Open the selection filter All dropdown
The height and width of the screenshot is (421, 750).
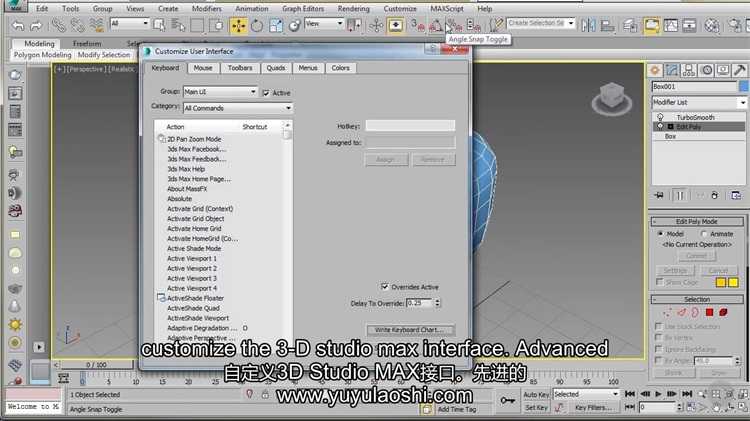[x=129, y=23]
